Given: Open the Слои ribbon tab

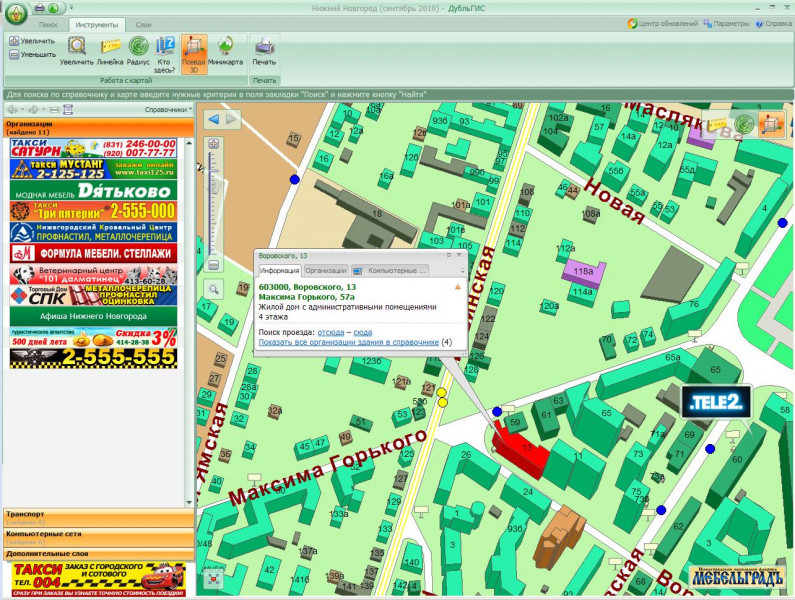Looking at the screenshot, I should click(x=143, y=24).
